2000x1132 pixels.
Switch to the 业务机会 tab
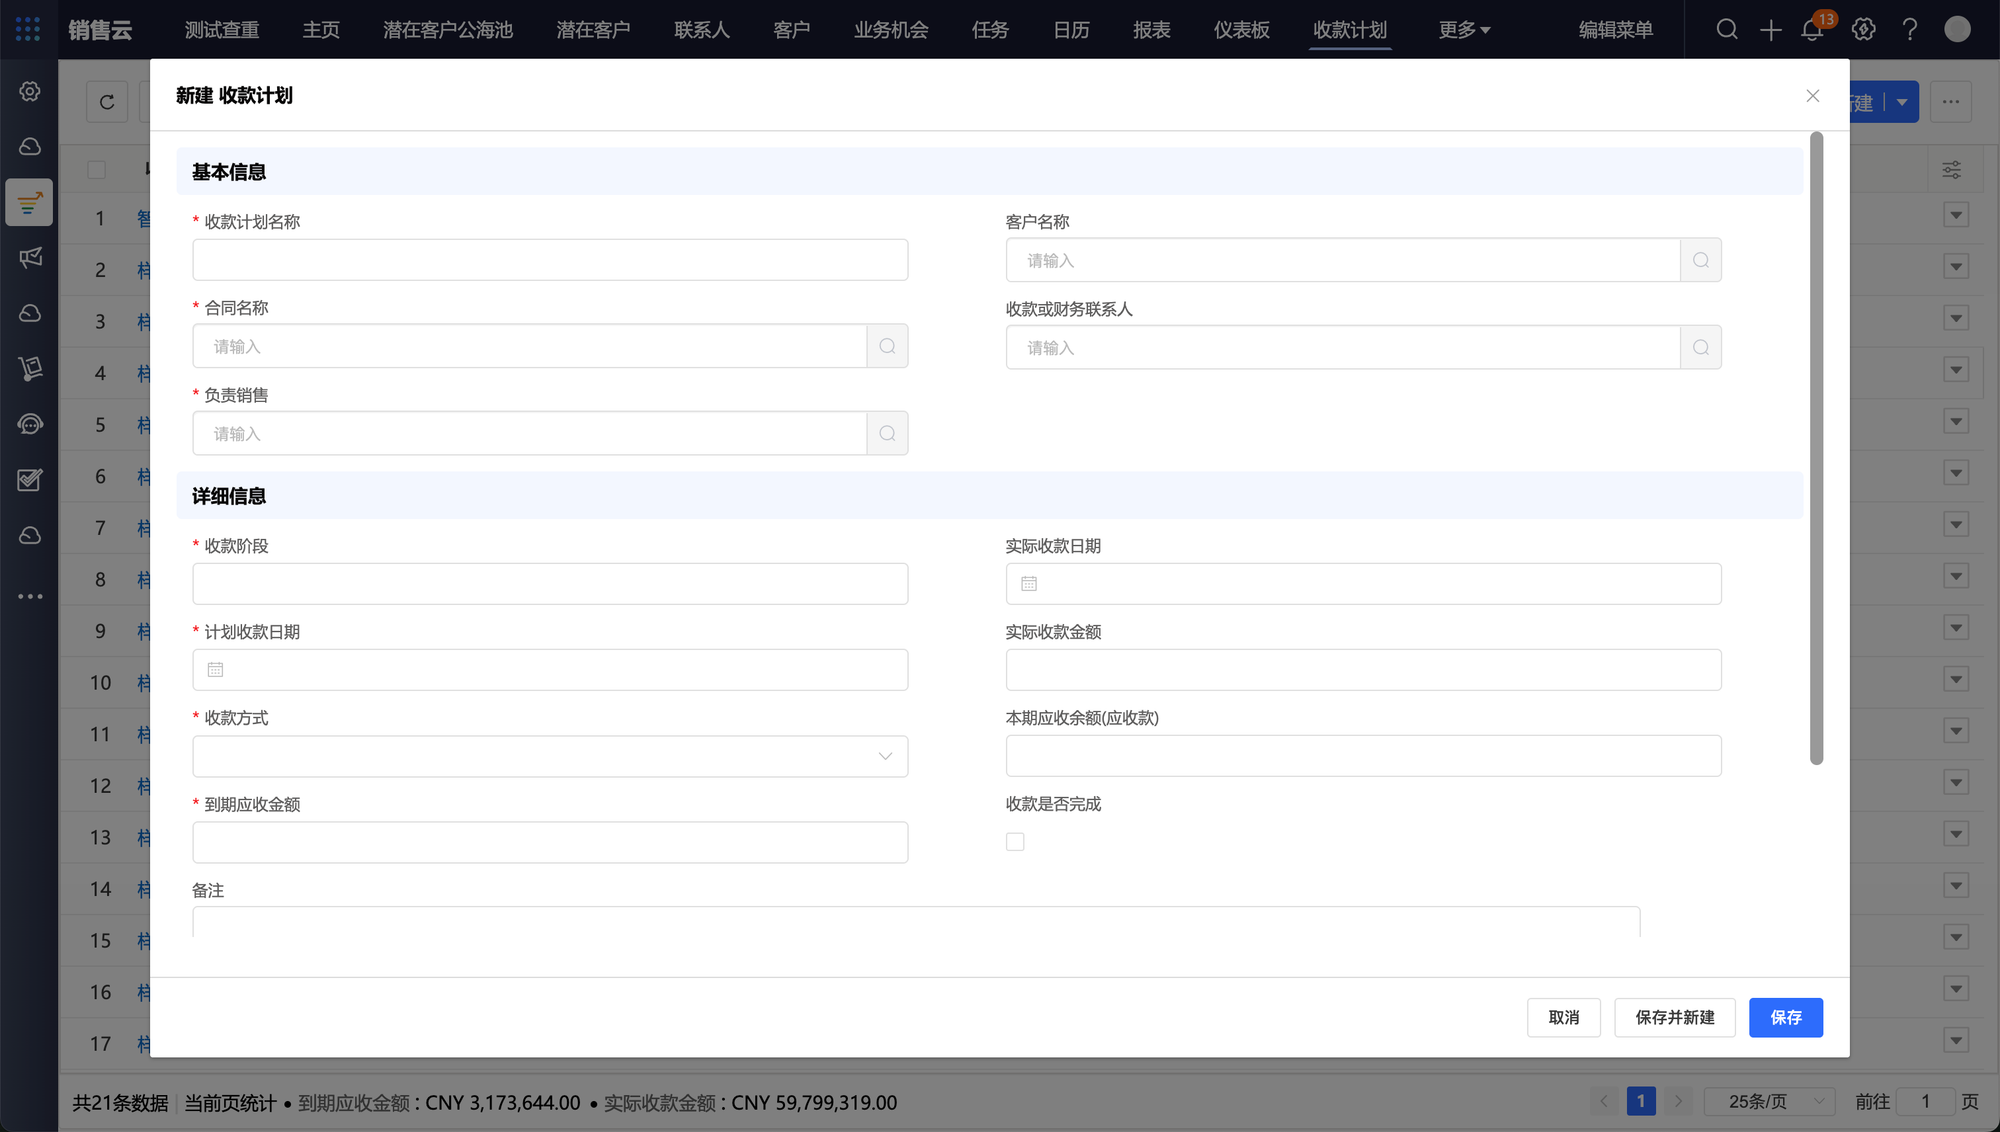tap(890, 30)
